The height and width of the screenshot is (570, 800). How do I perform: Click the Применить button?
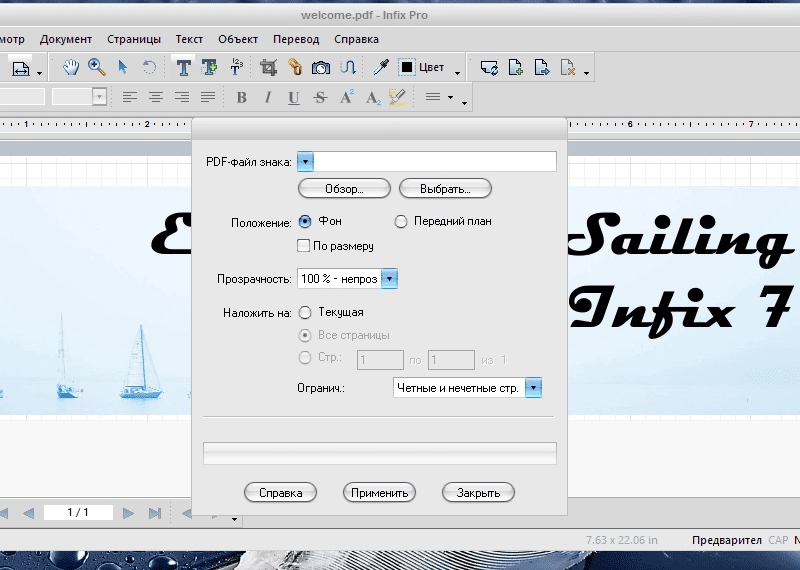click(x=380, y=493)
